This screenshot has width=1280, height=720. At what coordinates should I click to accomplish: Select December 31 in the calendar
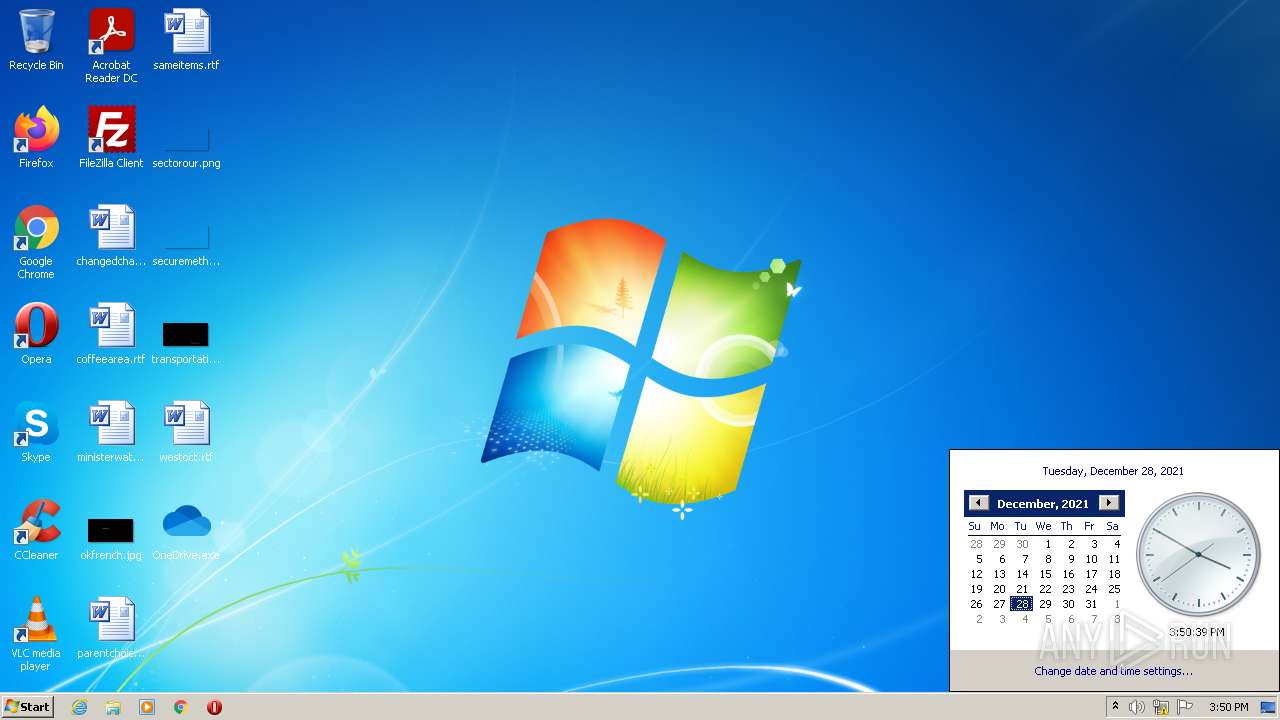coord(1091,604)
